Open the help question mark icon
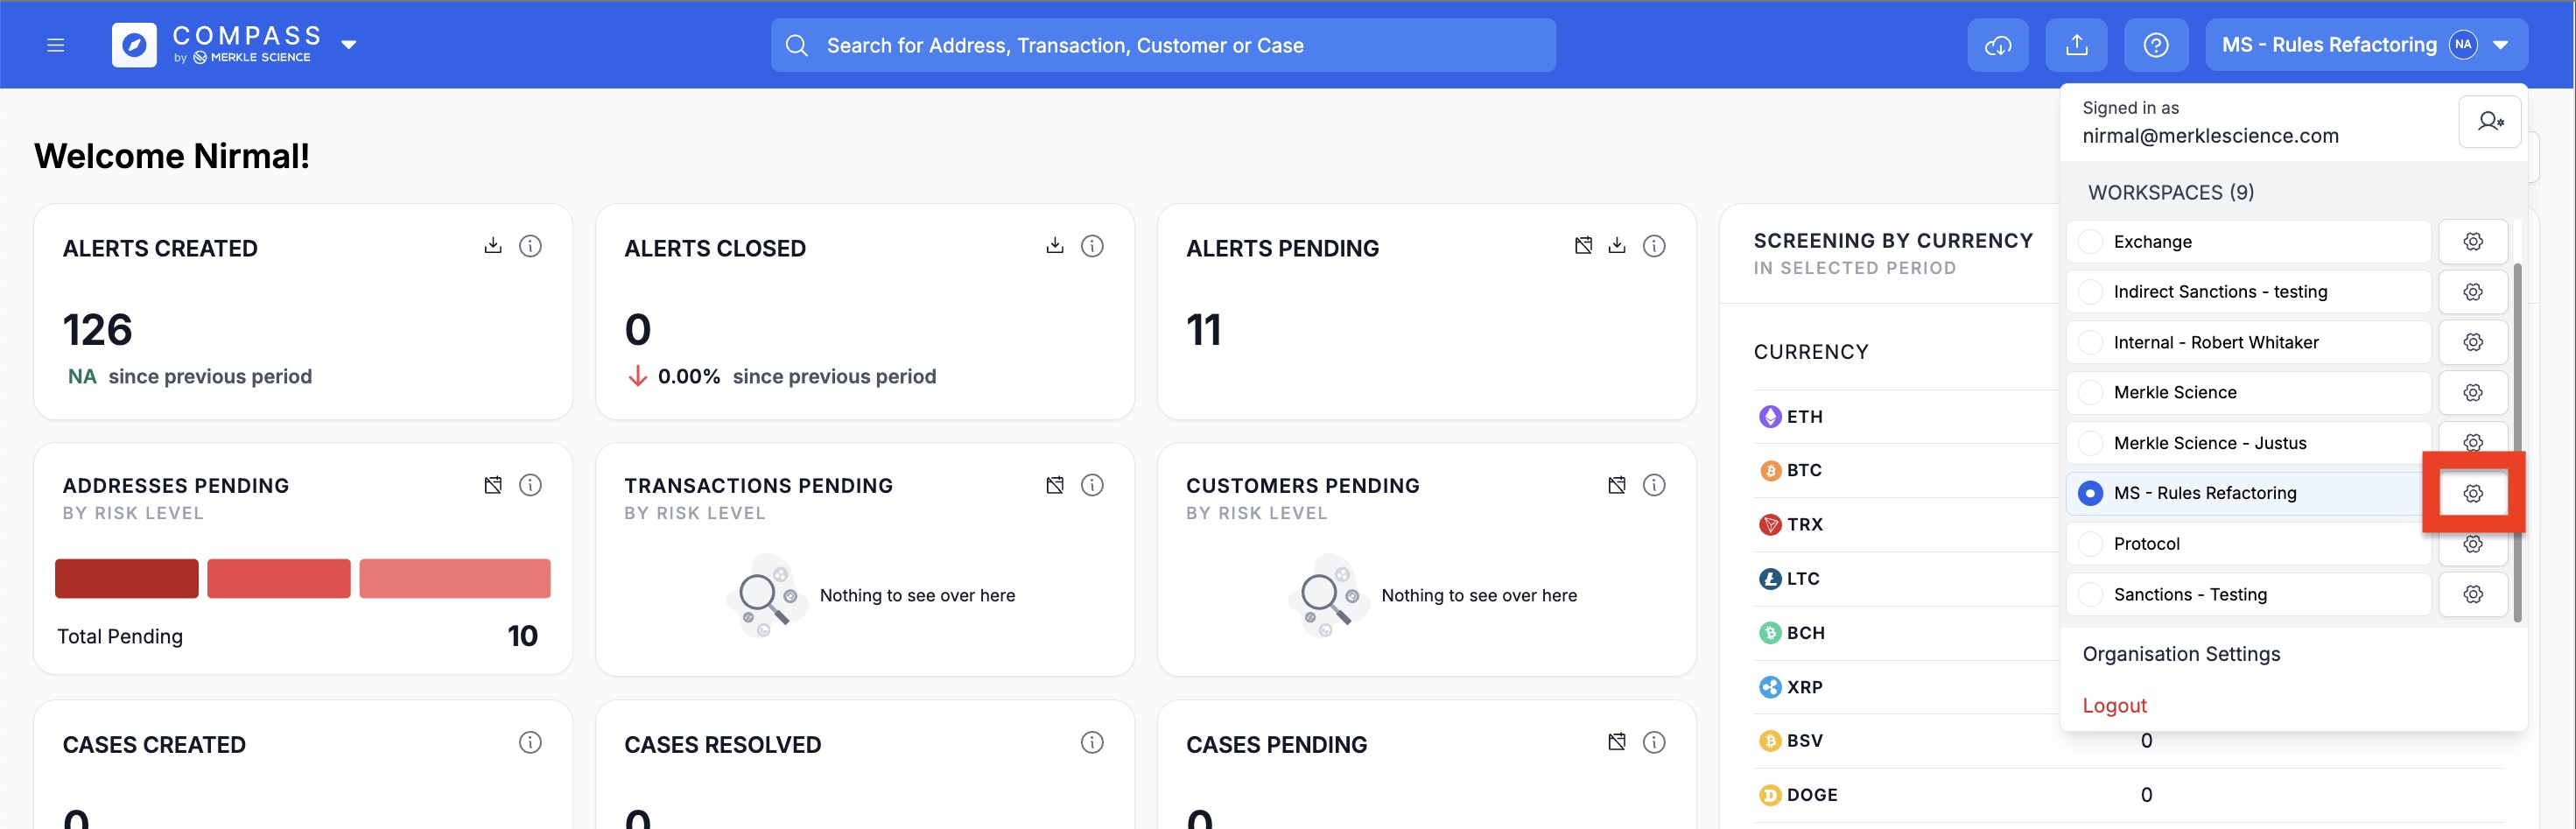Viewport: 2576px width, 829px height. [x=2155, y=45]
